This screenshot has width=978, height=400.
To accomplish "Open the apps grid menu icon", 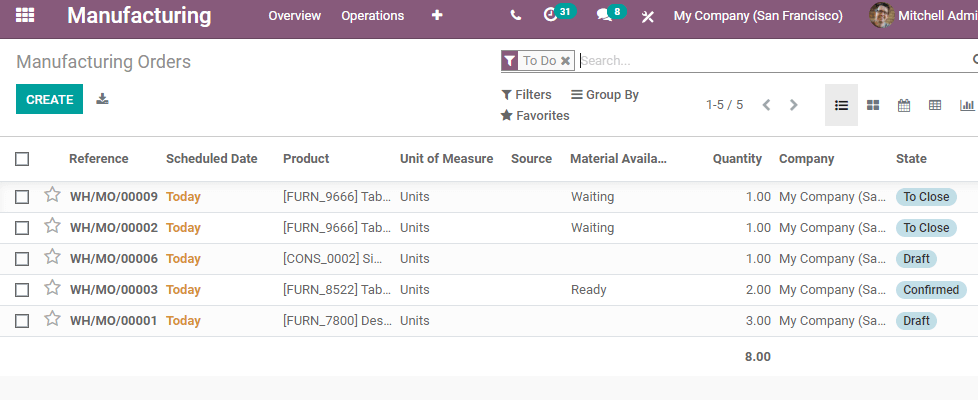I will pyautogui.click(x=25, y=16).
